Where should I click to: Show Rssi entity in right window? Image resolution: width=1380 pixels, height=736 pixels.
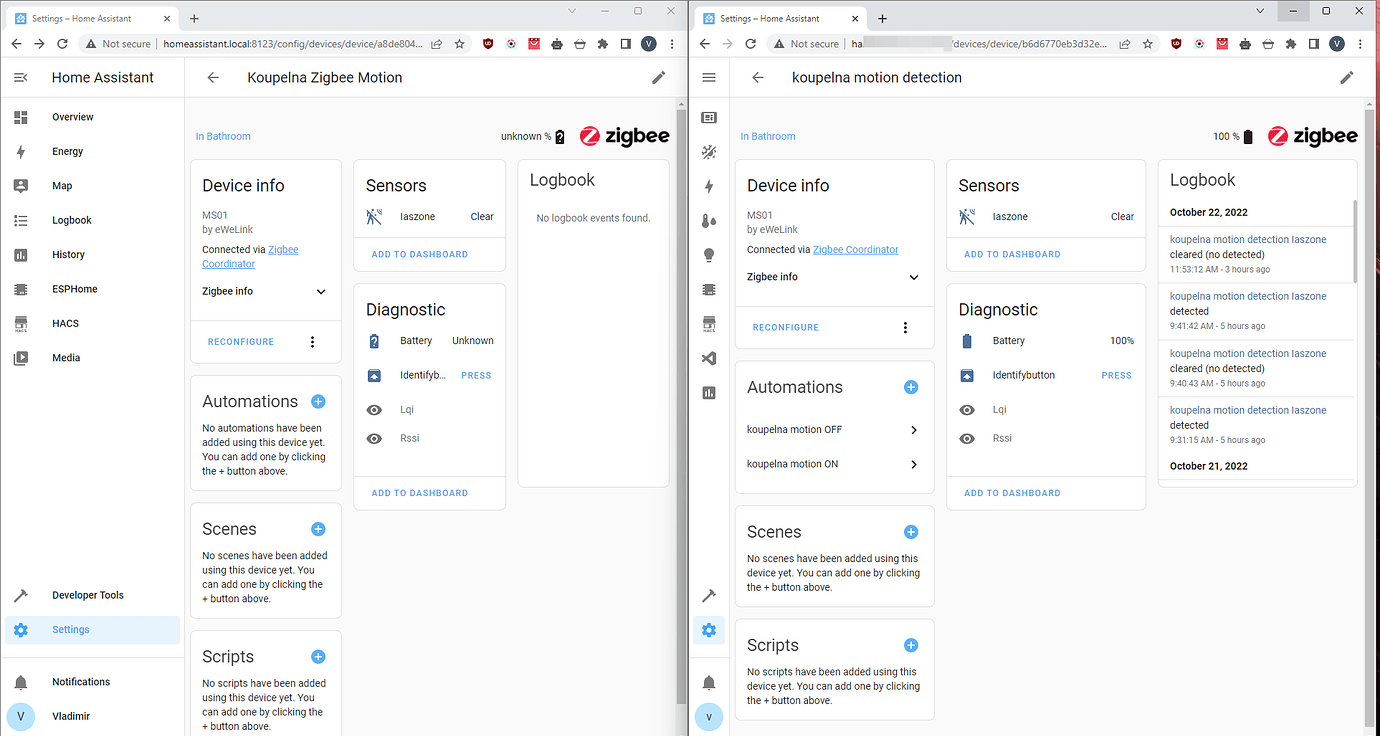tap(1045, 438)
